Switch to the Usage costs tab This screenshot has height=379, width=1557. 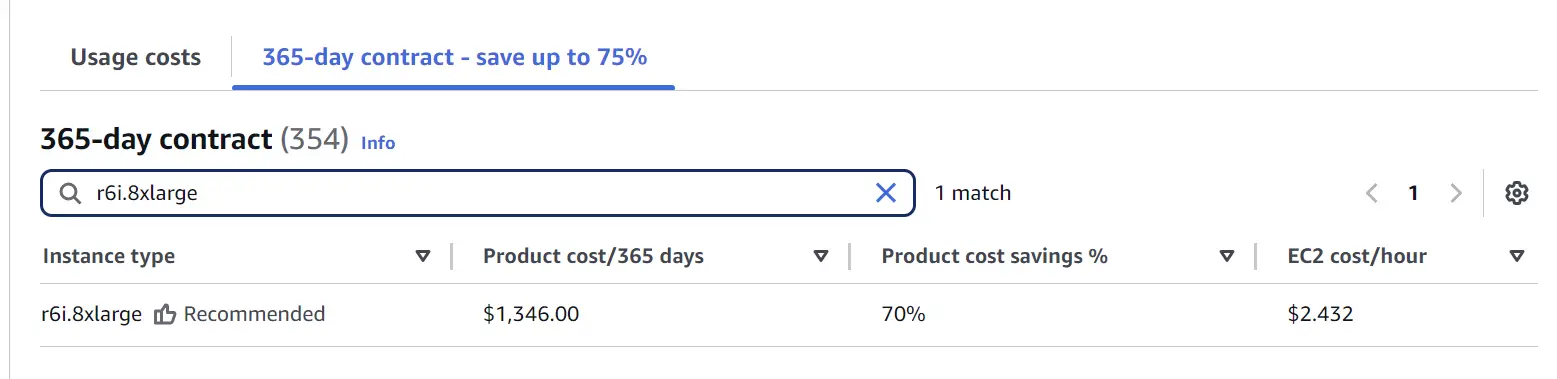tap(136, 57)
